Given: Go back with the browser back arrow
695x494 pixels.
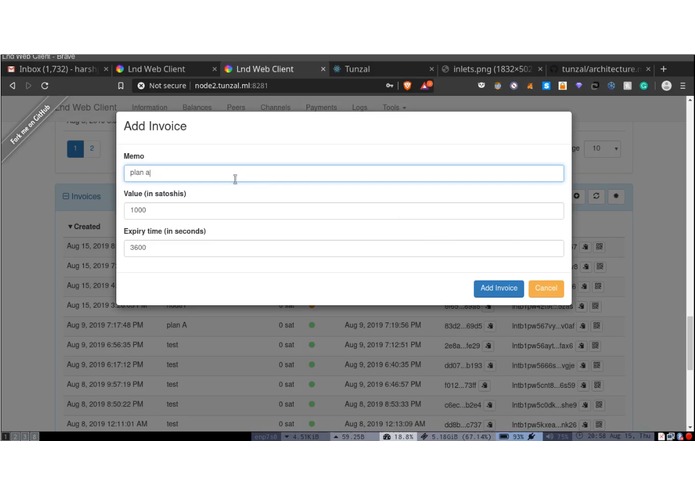Looking at the screenshot, I should [12, 86].
